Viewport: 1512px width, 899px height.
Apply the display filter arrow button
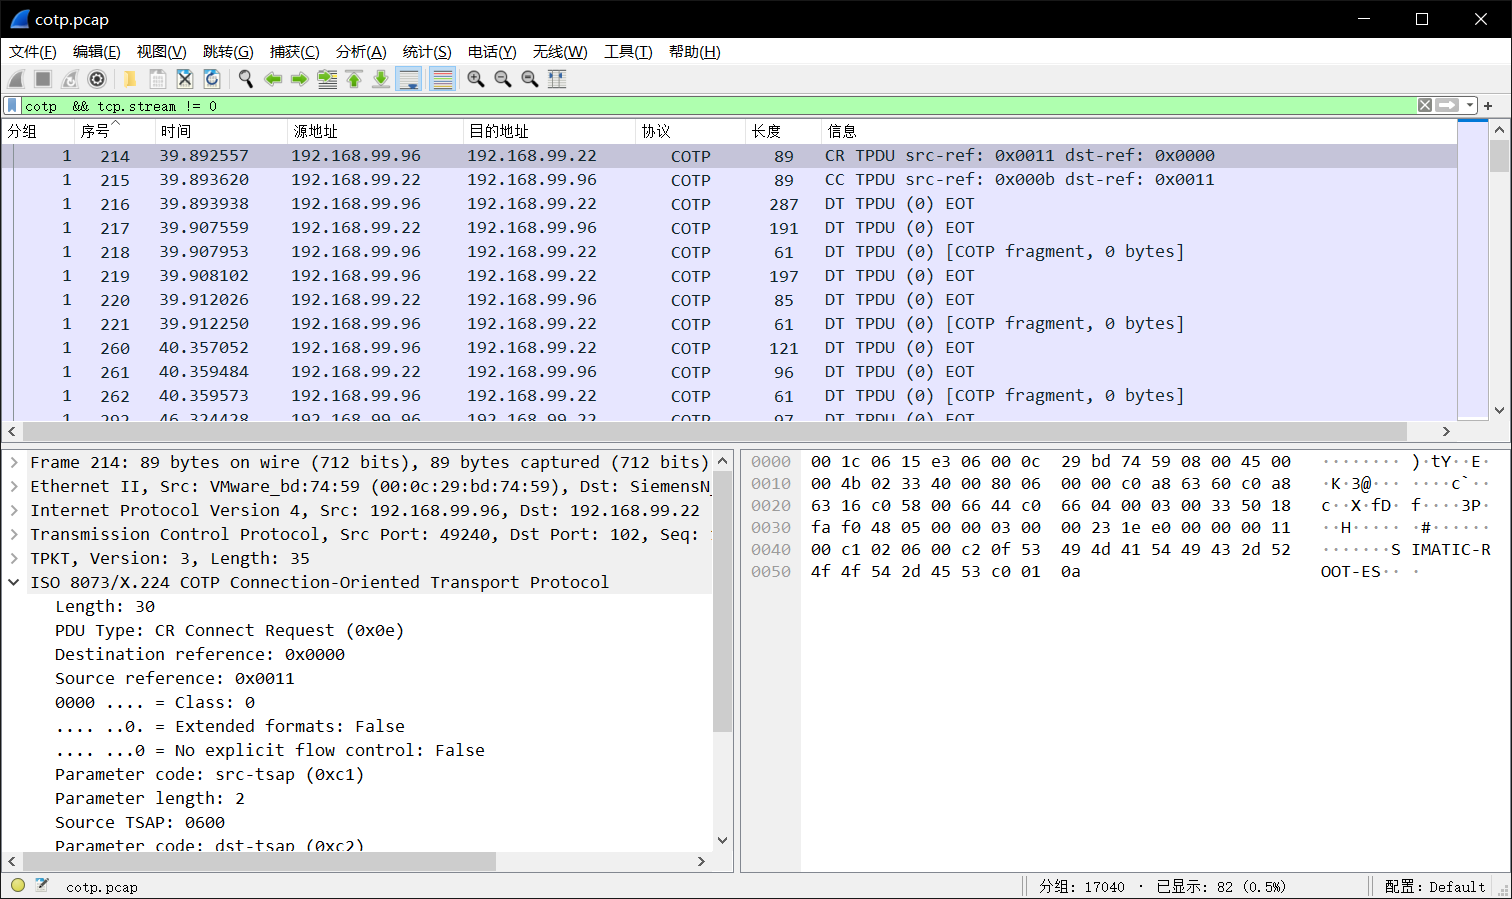click(1447, 105)
